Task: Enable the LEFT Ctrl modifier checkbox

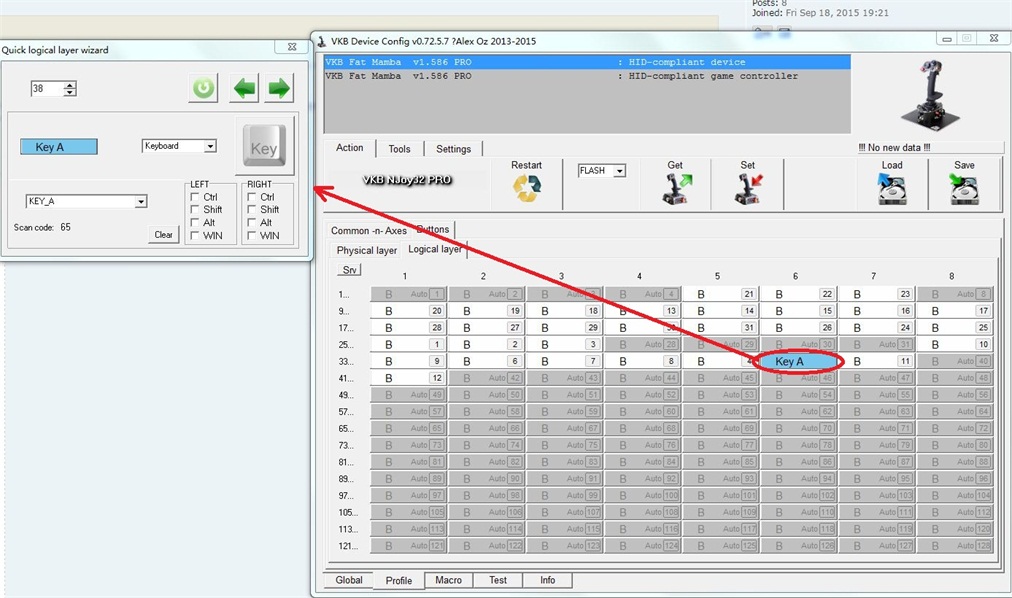Action: tap(195, 197)
